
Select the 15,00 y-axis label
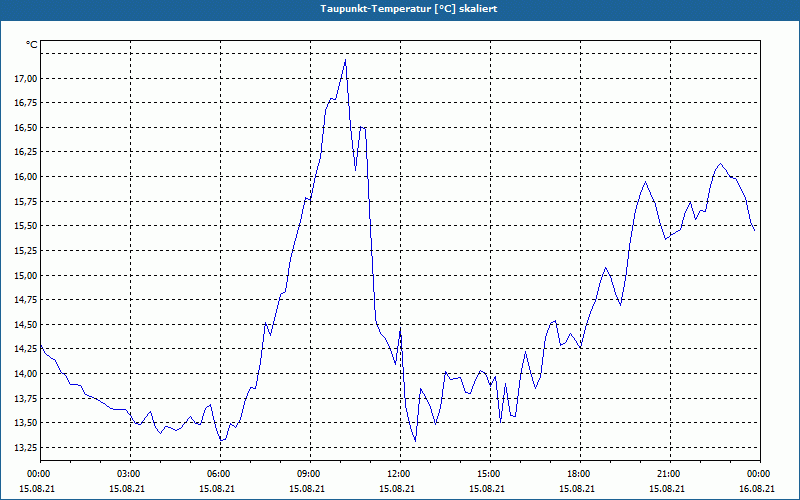(x=26, y=276)
